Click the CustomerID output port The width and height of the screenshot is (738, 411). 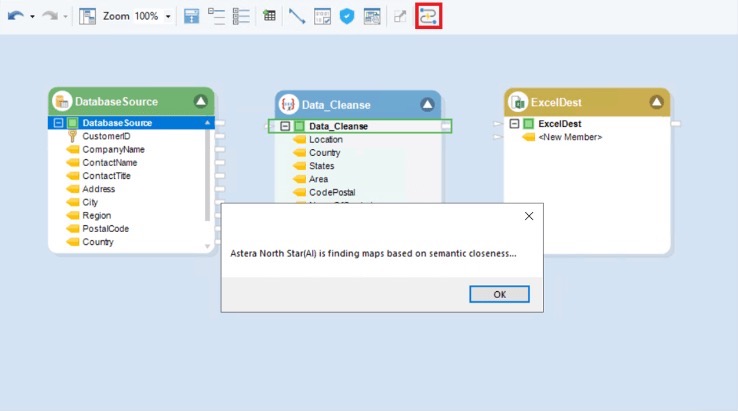coord(220,136)
